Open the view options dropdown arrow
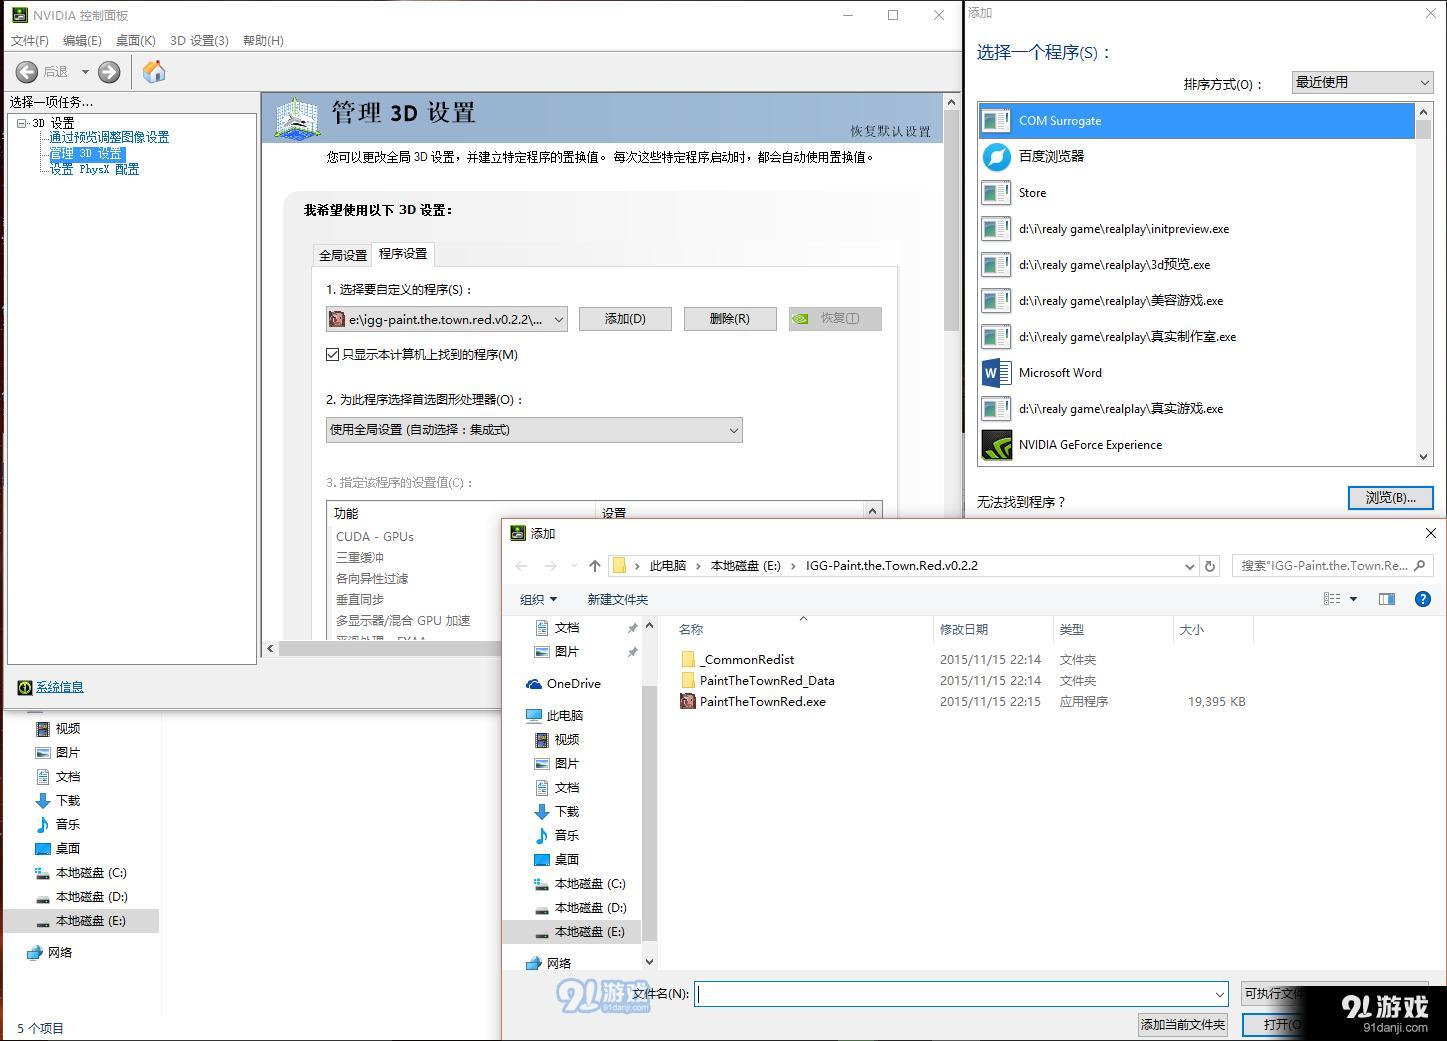1447x1041 pixels. [x=1353, y=599]
